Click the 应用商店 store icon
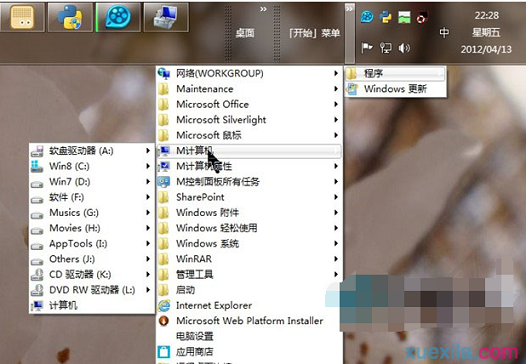The image size is (526, 364). 164,352
